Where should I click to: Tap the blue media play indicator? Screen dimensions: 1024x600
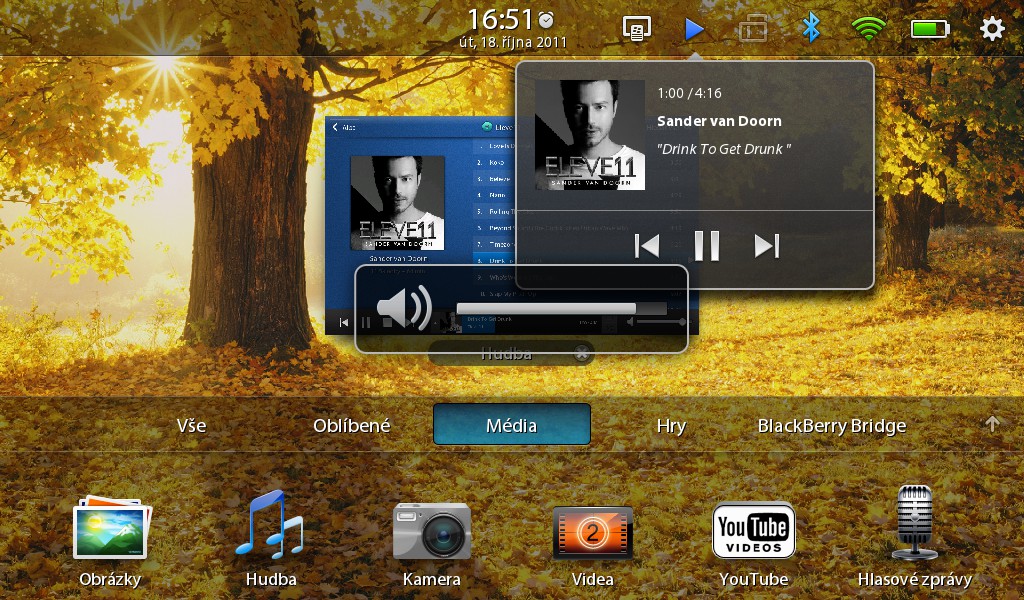(694, 29)
